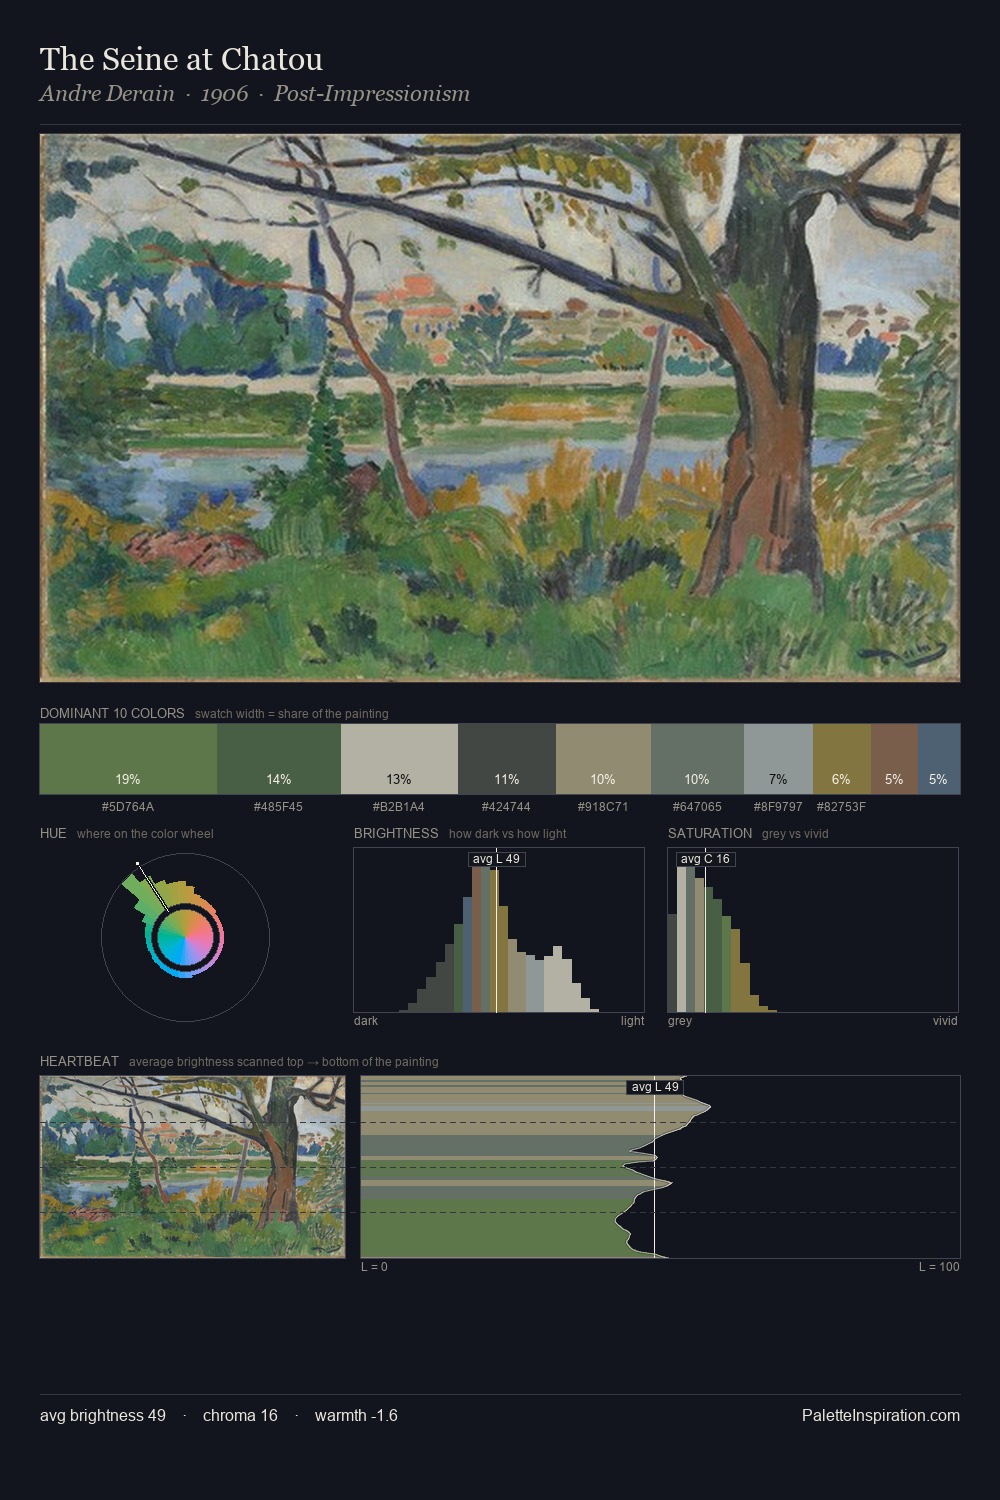Pick the slate blue 5% swatch
1000x1500 pixels.
pyautogui.click(x=939, y=759)
